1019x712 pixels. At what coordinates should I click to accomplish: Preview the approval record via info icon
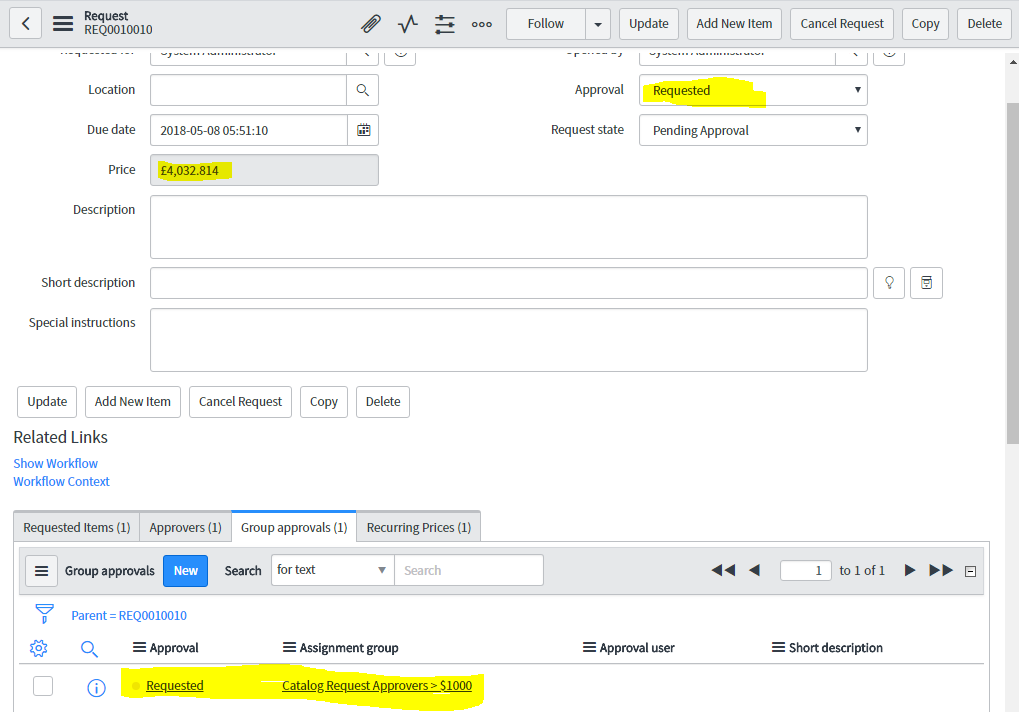(x=95, y=687)
